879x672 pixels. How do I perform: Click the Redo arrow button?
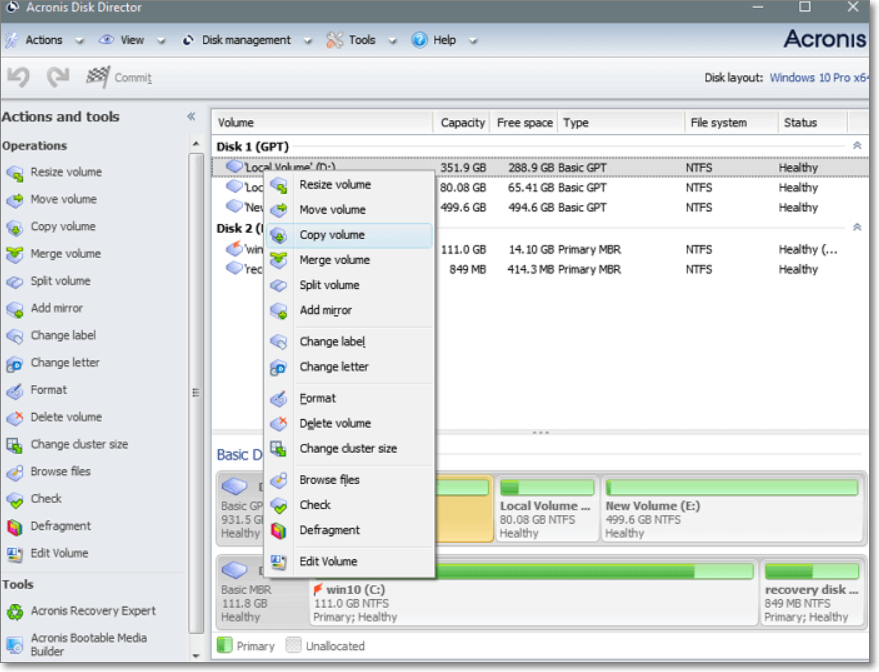click(x=57, y=77)
